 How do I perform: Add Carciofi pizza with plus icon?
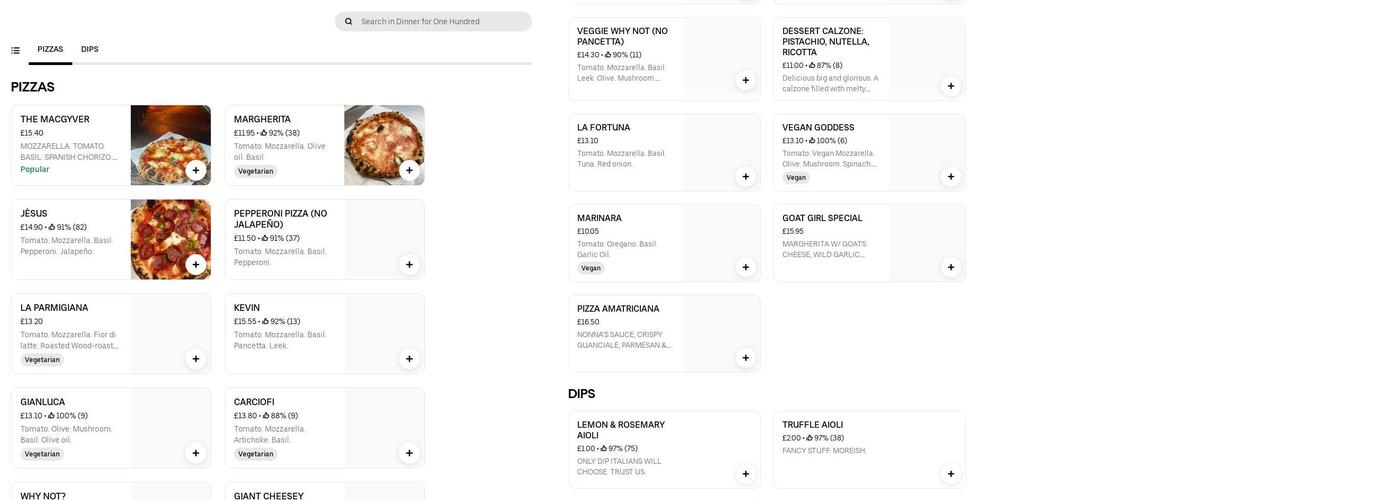pos(409,453)
